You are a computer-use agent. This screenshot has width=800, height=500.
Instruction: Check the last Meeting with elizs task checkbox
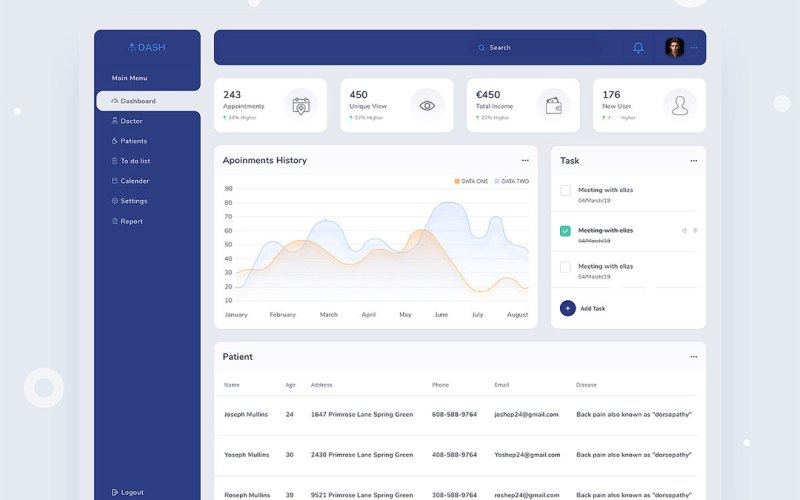tap(565, 267)
